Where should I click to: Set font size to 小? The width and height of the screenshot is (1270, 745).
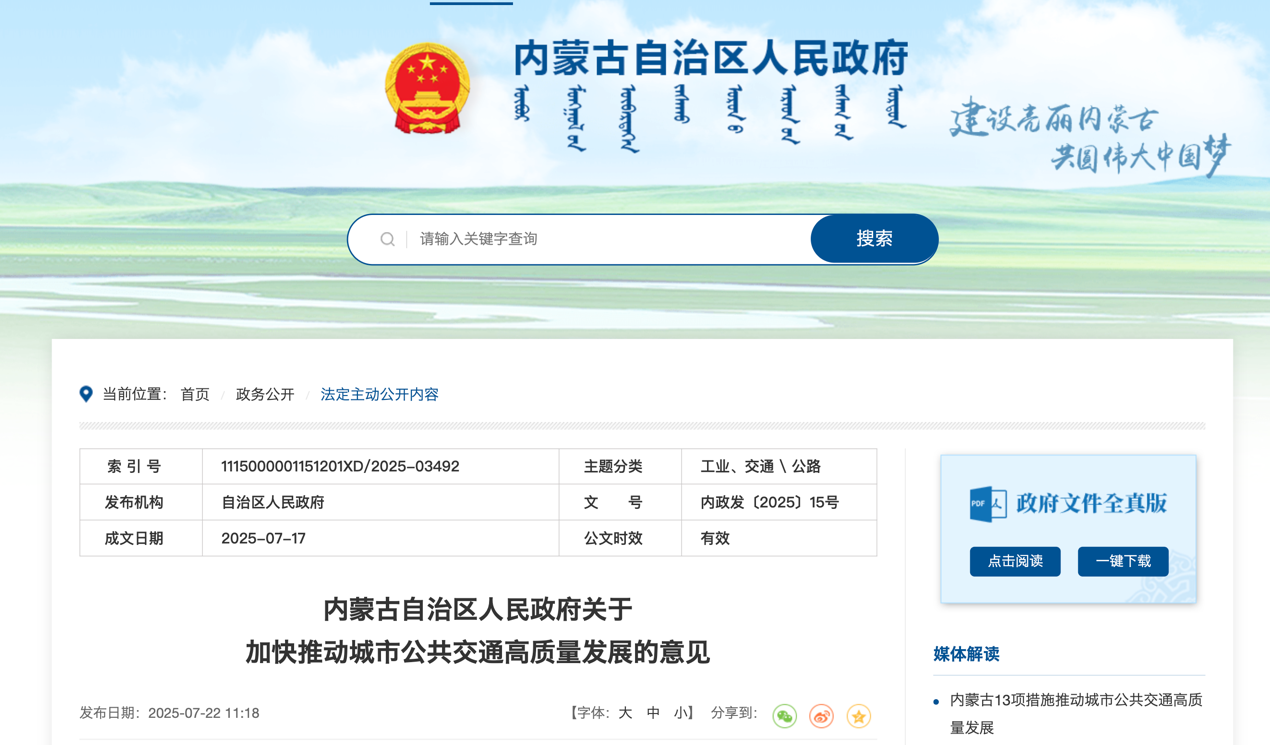tap(681, 713)
